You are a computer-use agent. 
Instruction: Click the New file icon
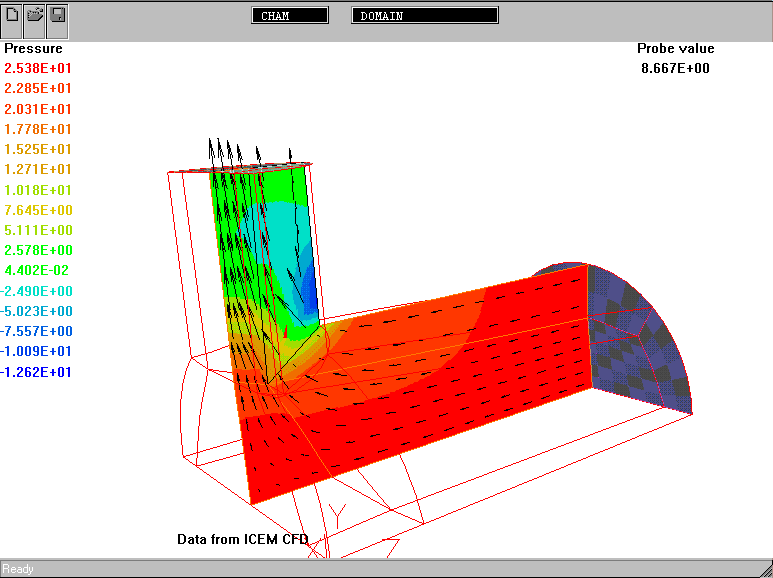tap(13, 16)
